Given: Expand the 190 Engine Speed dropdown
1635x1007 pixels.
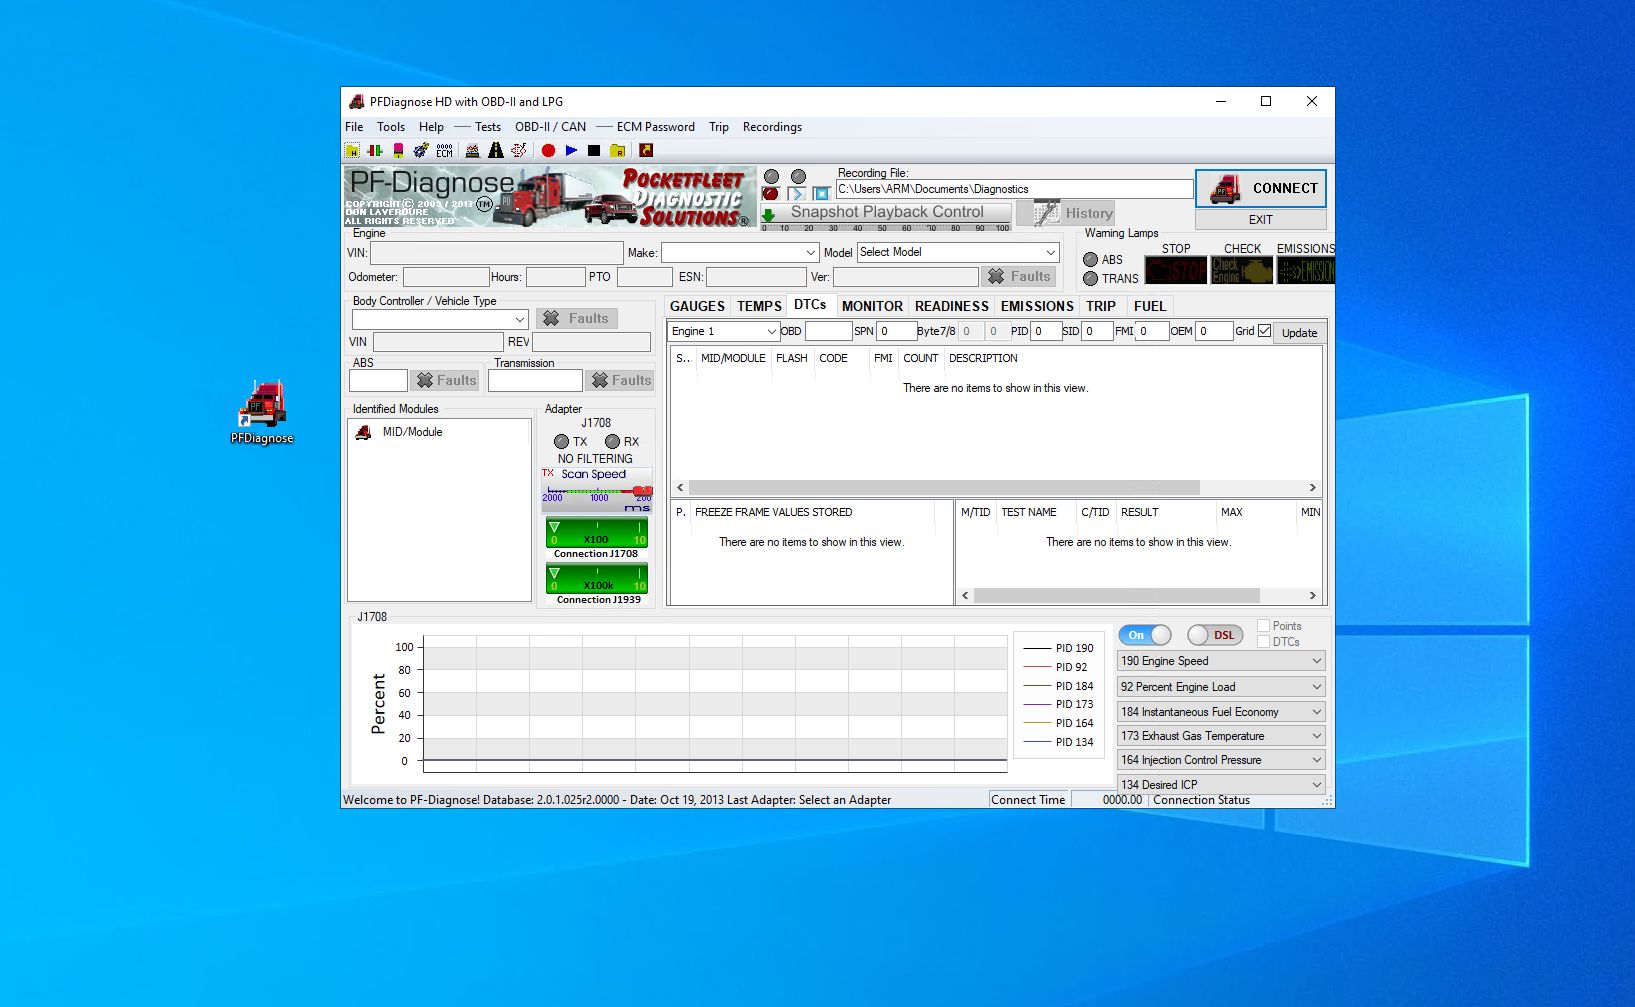Looking at the screenshot, I should tap(1222, 661).
